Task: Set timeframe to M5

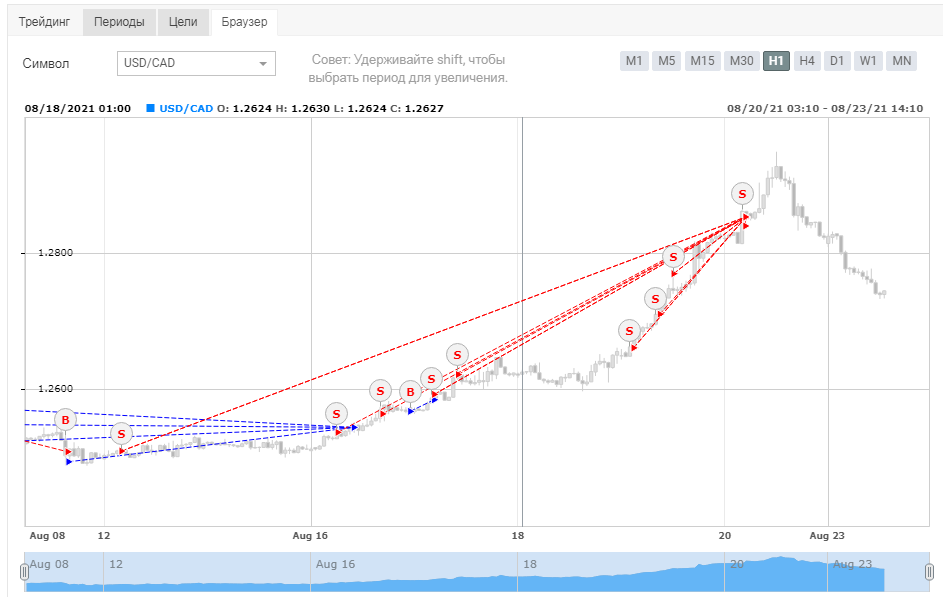Action: pyautogui.click(x=666, y=61)
